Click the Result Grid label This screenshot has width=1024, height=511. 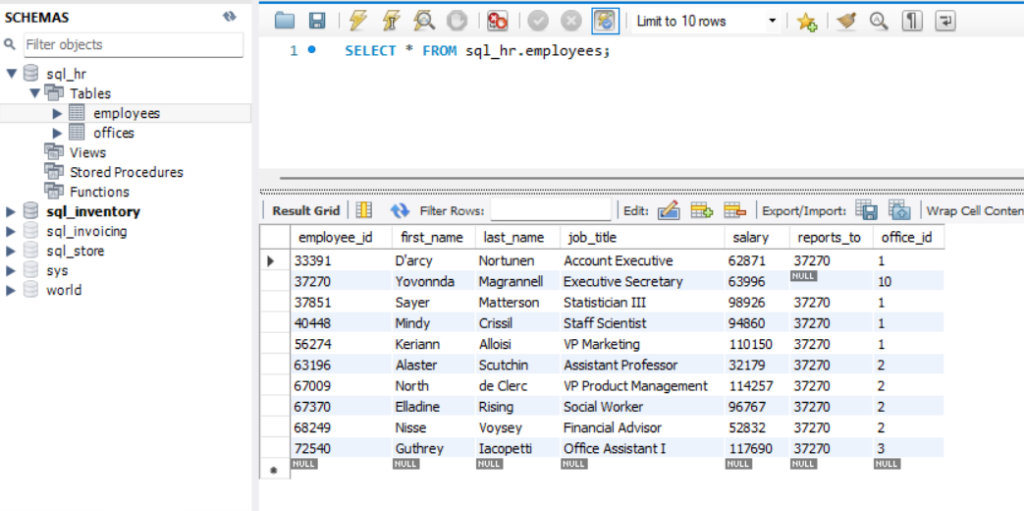(x=306, y=210)
